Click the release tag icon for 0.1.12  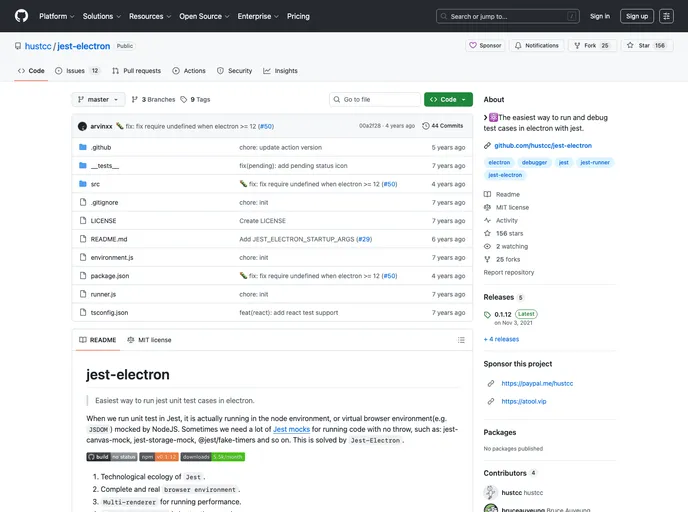point(487,315)
